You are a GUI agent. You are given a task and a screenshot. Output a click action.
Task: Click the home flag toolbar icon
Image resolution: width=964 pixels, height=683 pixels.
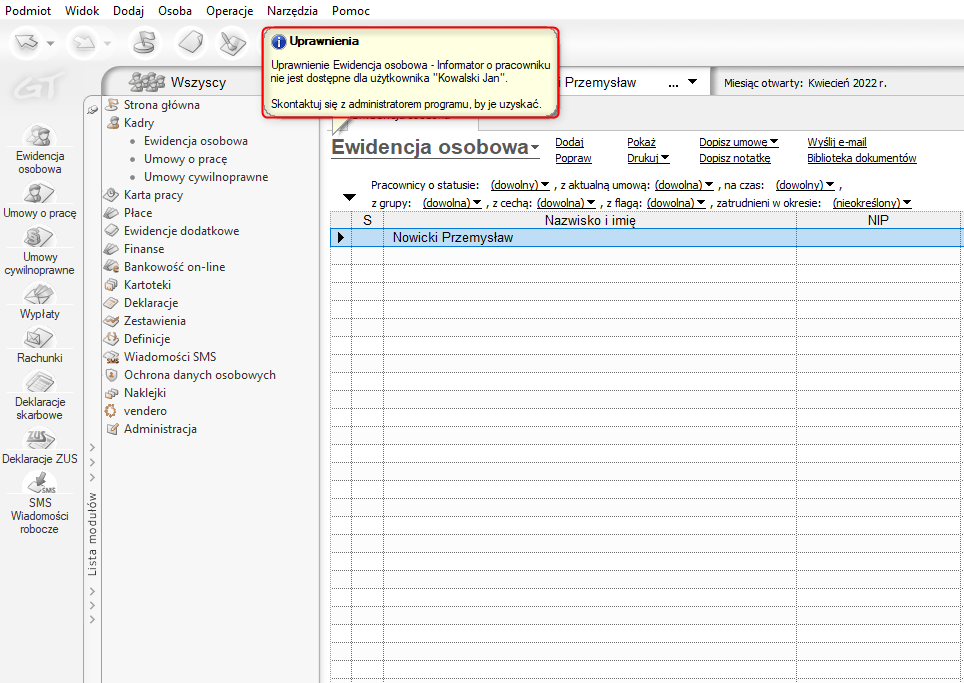pyautogui.click(x=146, y=43)
